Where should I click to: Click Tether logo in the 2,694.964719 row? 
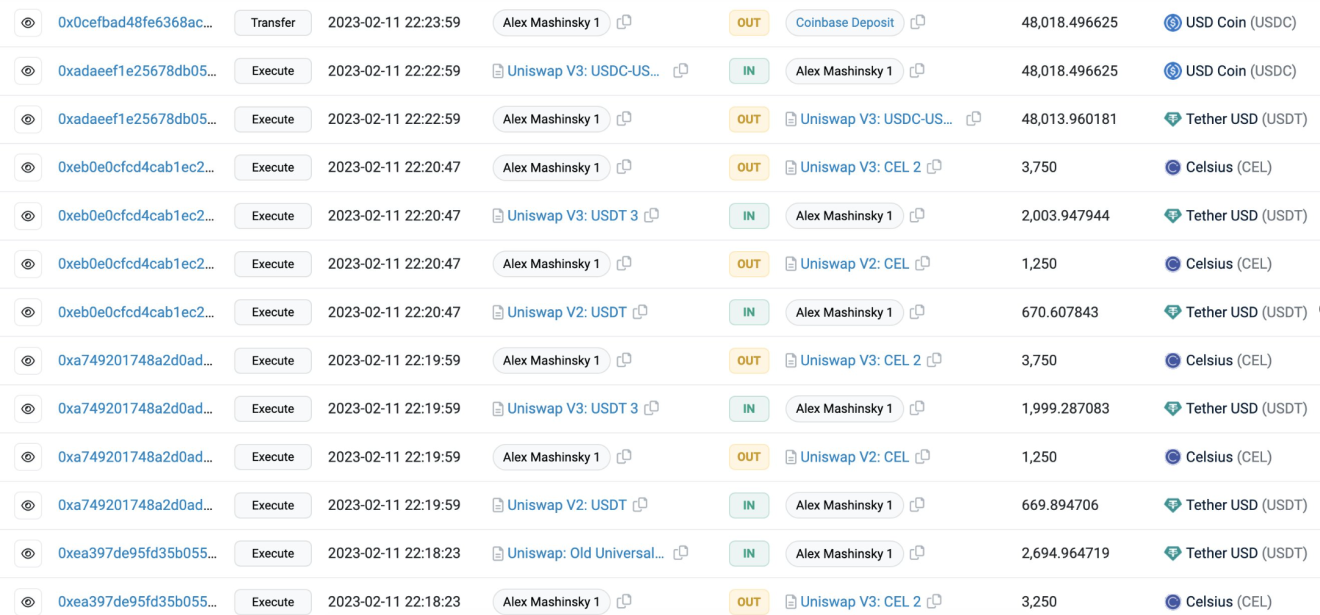pyautogui.click(x=1172, y=553)
